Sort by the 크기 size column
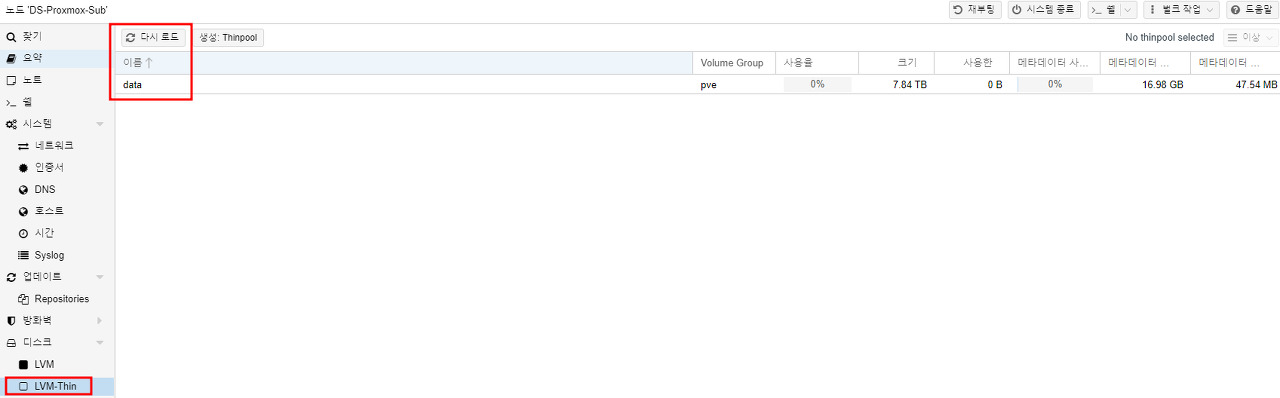 896,63
